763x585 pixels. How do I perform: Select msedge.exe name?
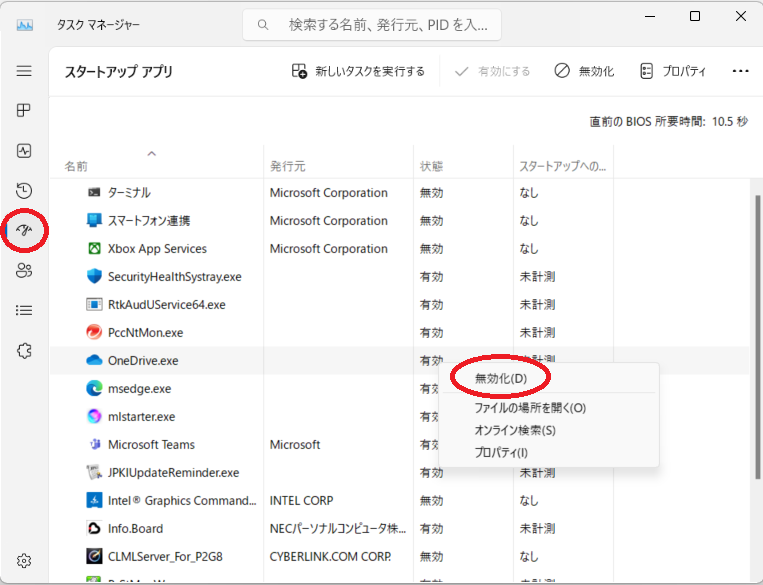pyautogui.click(x=140, y=389)
